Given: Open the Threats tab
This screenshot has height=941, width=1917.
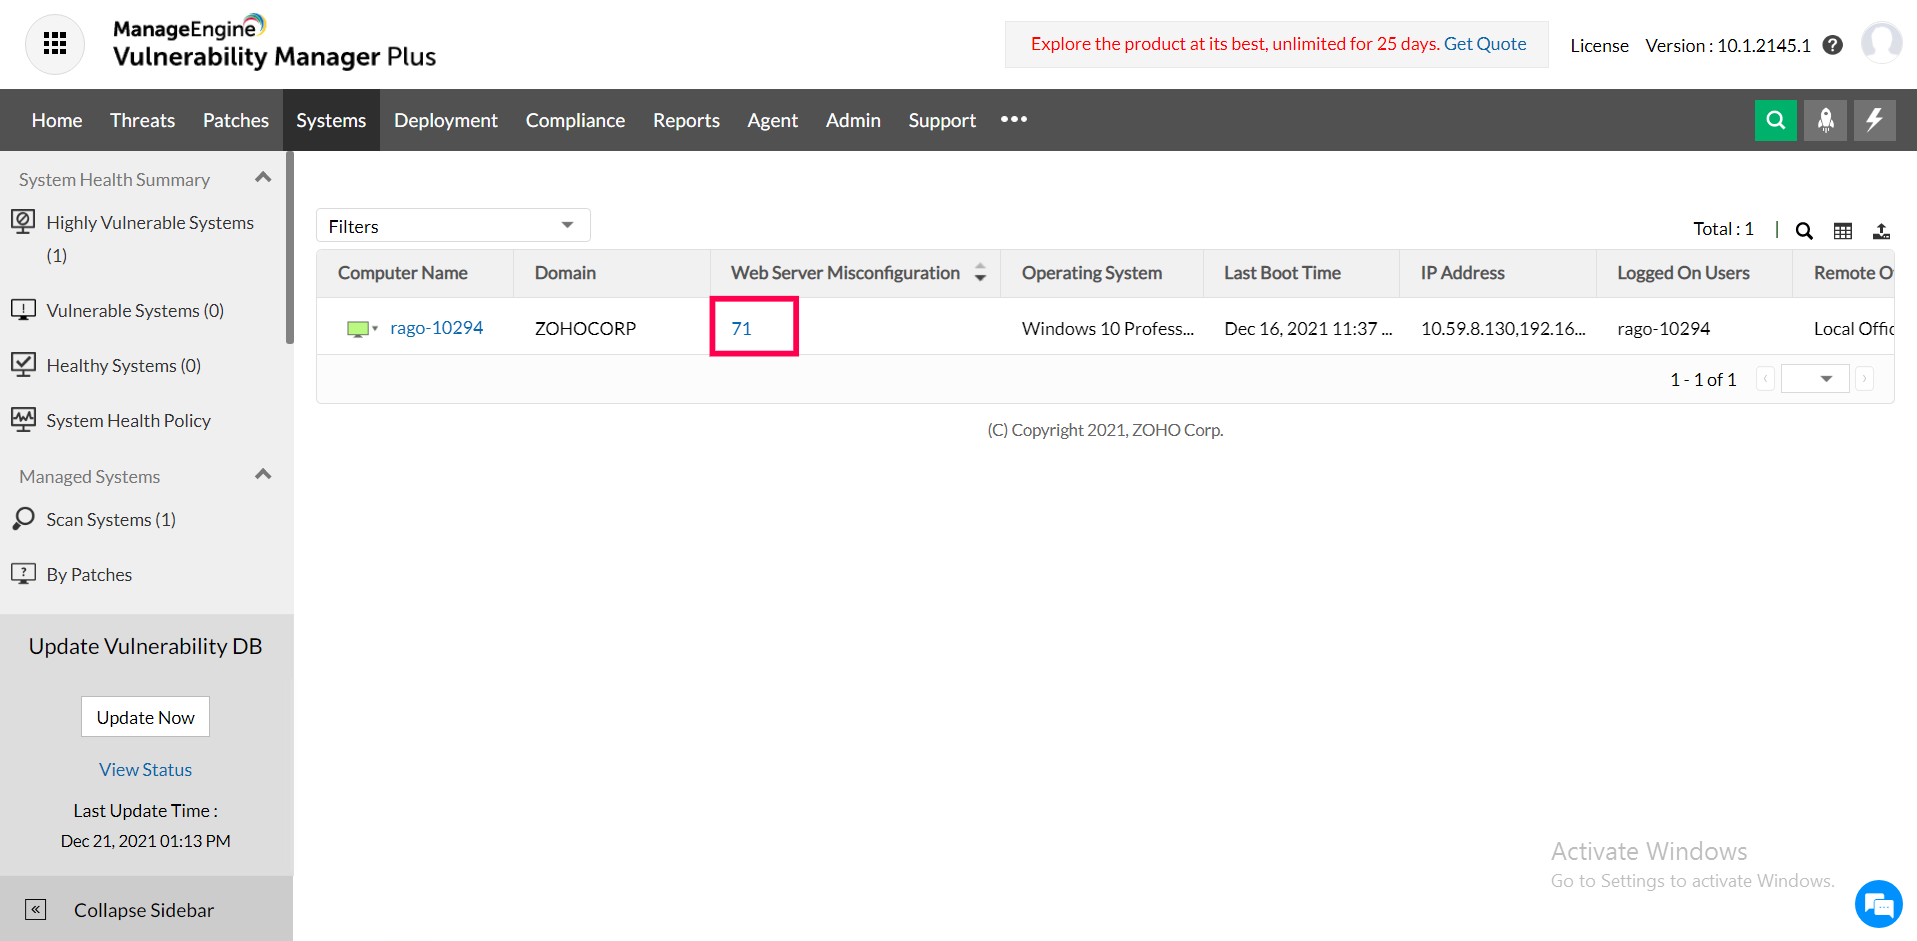Looking at the screenshot, I should 142,120.
